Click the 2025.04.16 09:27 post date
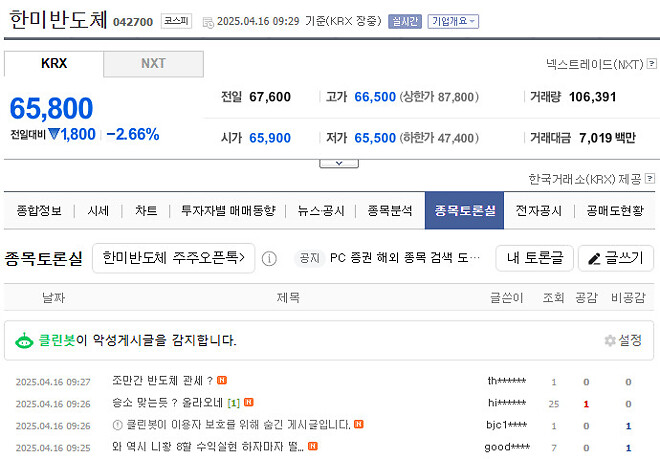This screenshot has height=459, width=660. (x=53, y=382)
